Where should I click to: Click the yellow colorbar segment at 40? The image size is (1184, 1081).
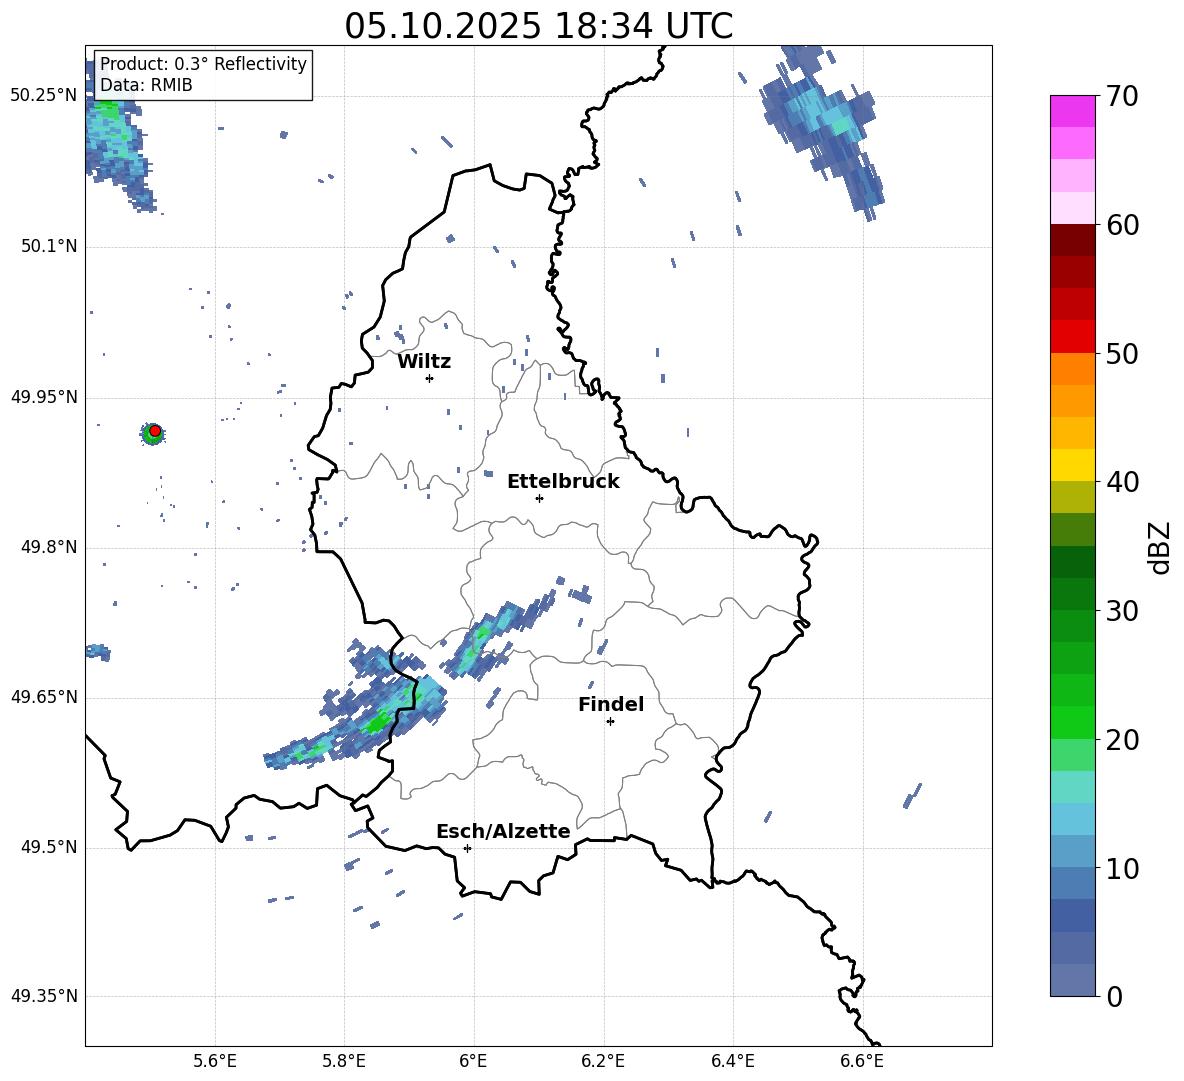point(1072,465)
